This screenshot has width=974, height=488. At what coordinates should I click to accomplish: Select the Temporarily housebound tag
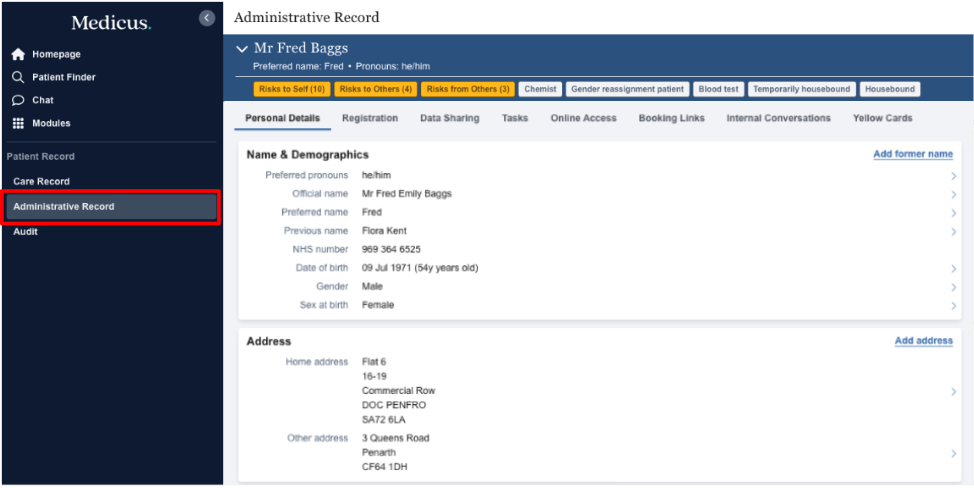point(801,89)
